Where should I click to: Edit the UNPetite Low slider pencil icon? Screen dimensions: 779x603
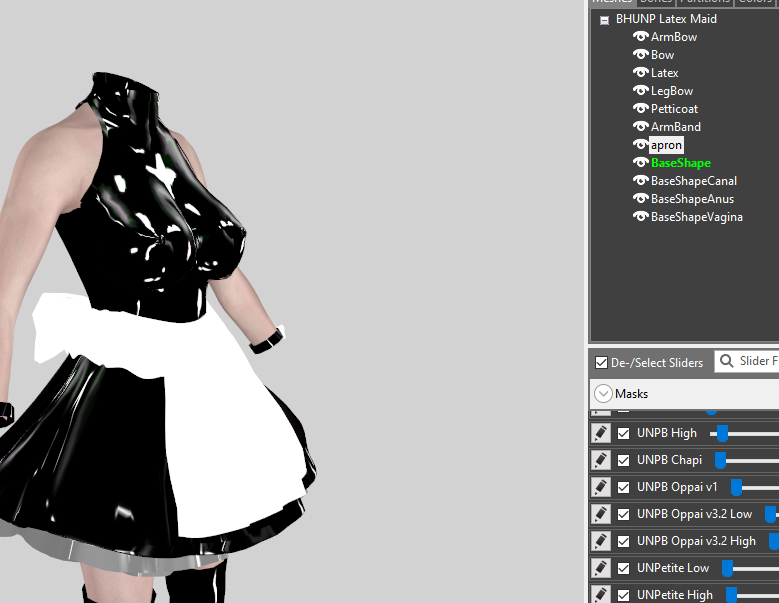pyautogui.click(x=600, y=568)
